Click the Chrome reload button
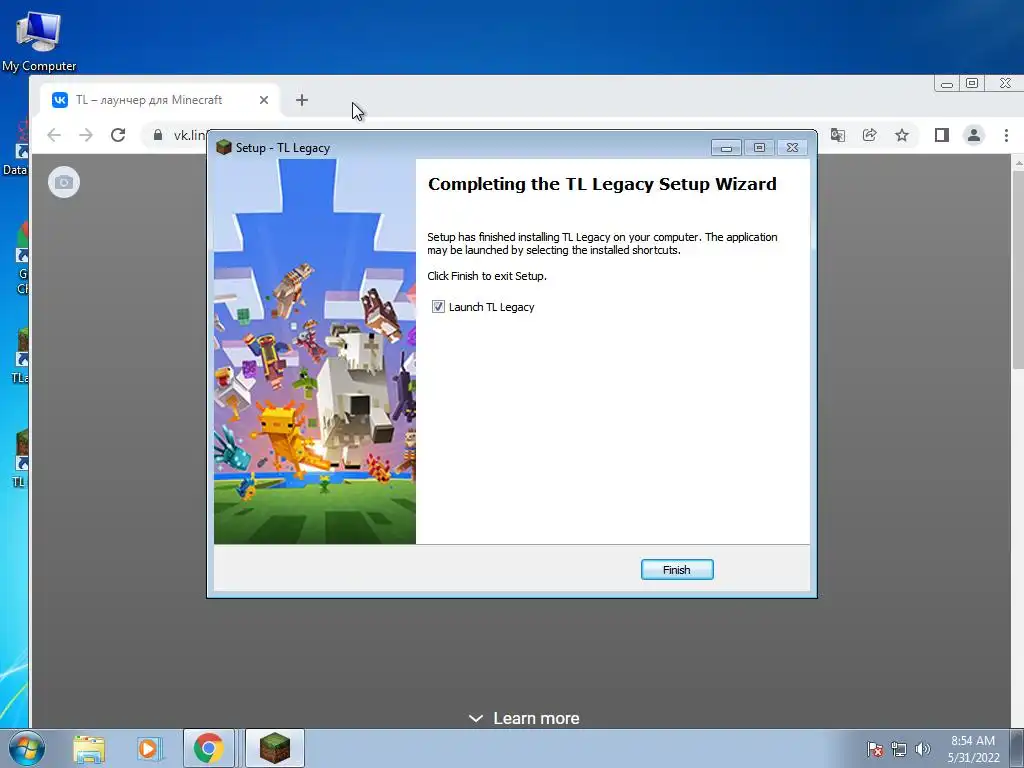Viewport: 1024px width, 768px height. coord(118,135)
